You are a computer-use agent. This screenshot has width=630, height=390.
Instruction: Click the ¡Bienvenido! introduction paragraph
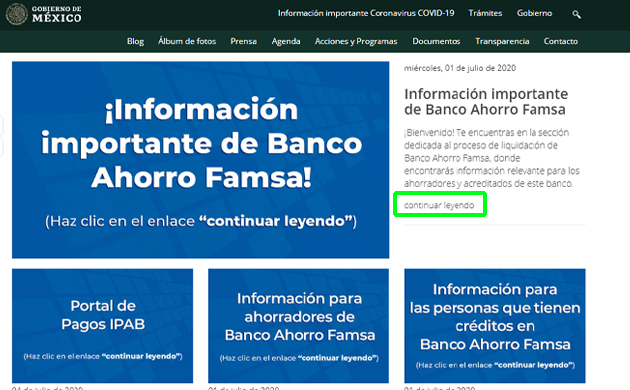(x=491, y=158)
